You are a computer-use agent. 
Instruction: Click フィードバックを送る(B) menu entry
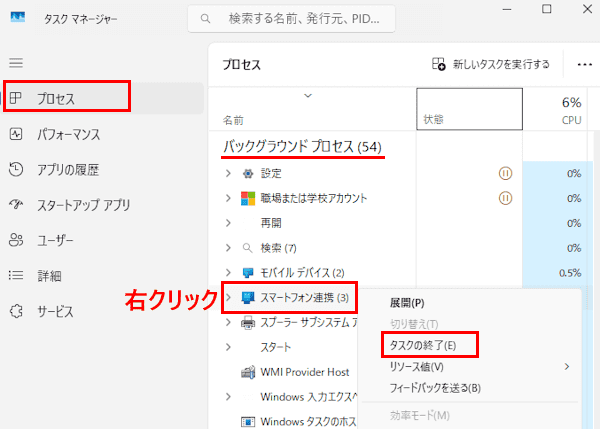pos(434,388)
